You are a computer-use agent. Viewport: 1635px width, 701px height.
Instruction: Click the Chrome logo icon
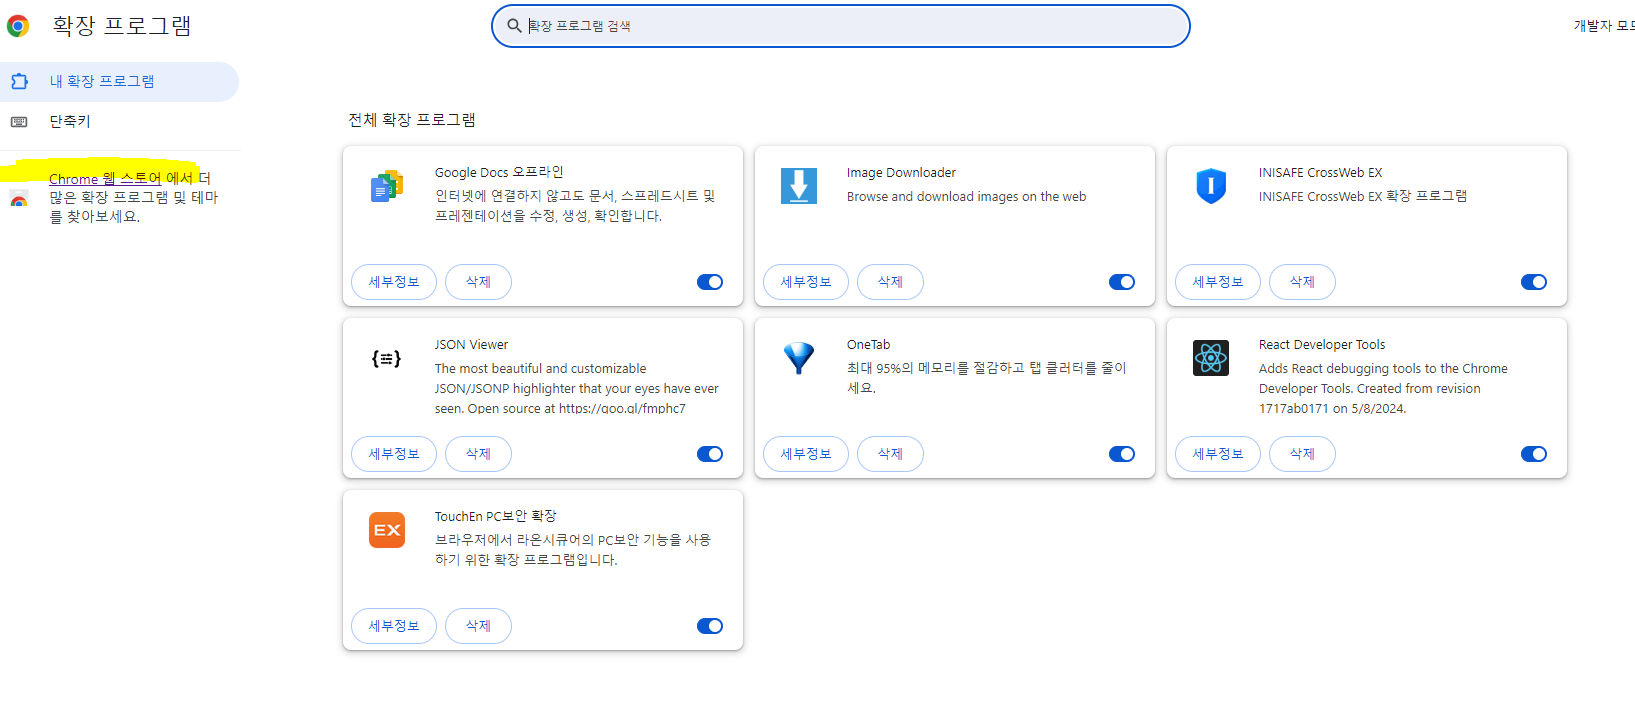coord(17,26)
